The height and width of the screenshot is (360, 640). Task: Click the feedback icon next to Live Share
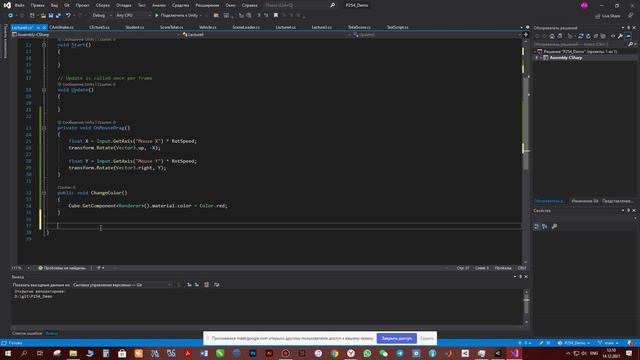tap(631, 16)
